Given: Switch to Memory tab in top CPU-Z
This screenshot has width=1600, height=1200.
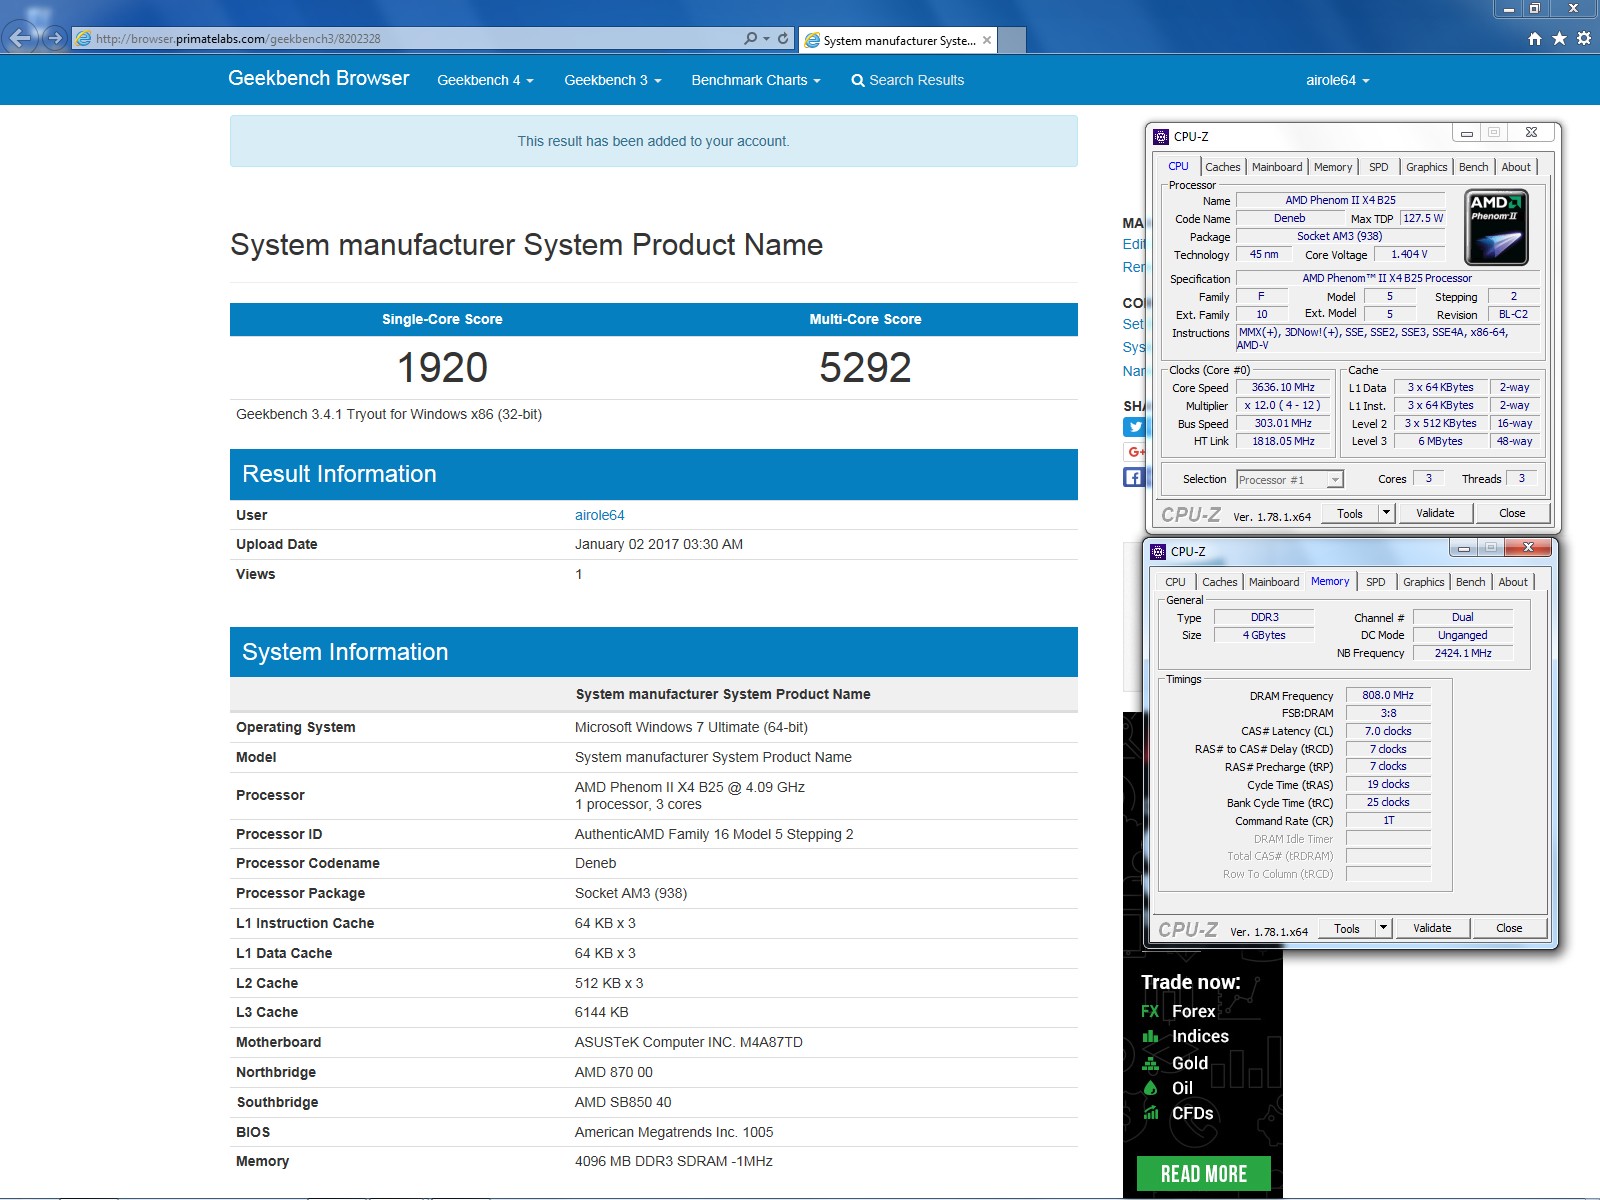Looking at the screenshot, I should (1333, 167).
